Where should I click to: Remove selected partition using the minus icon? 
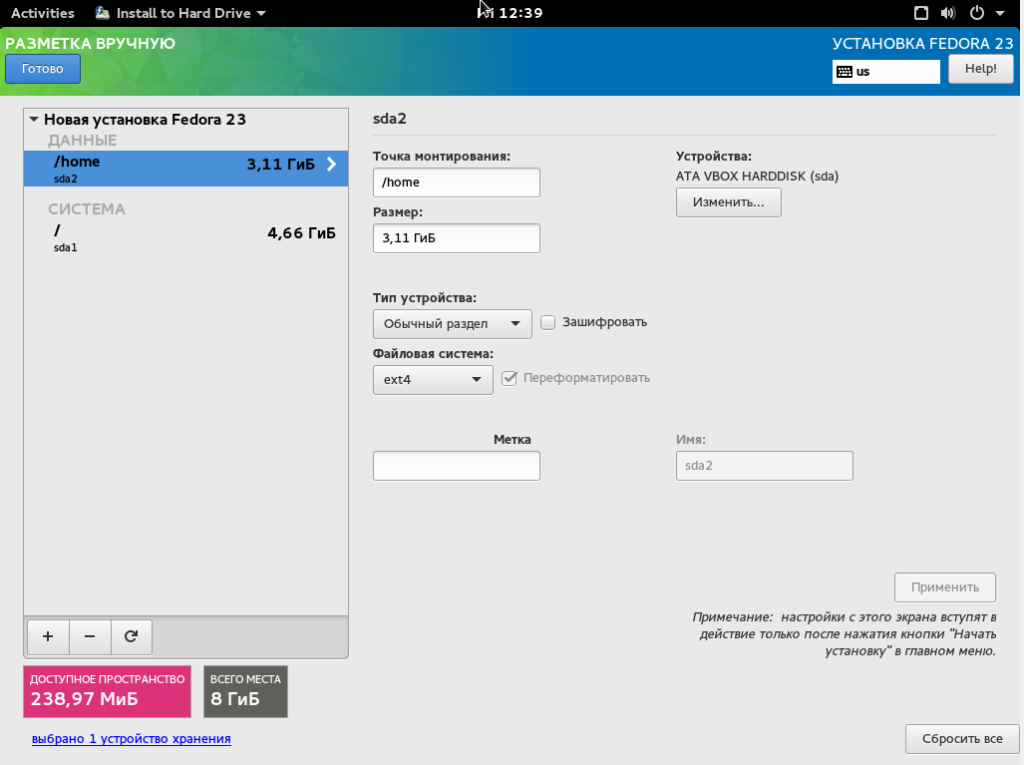coord(89,637)
